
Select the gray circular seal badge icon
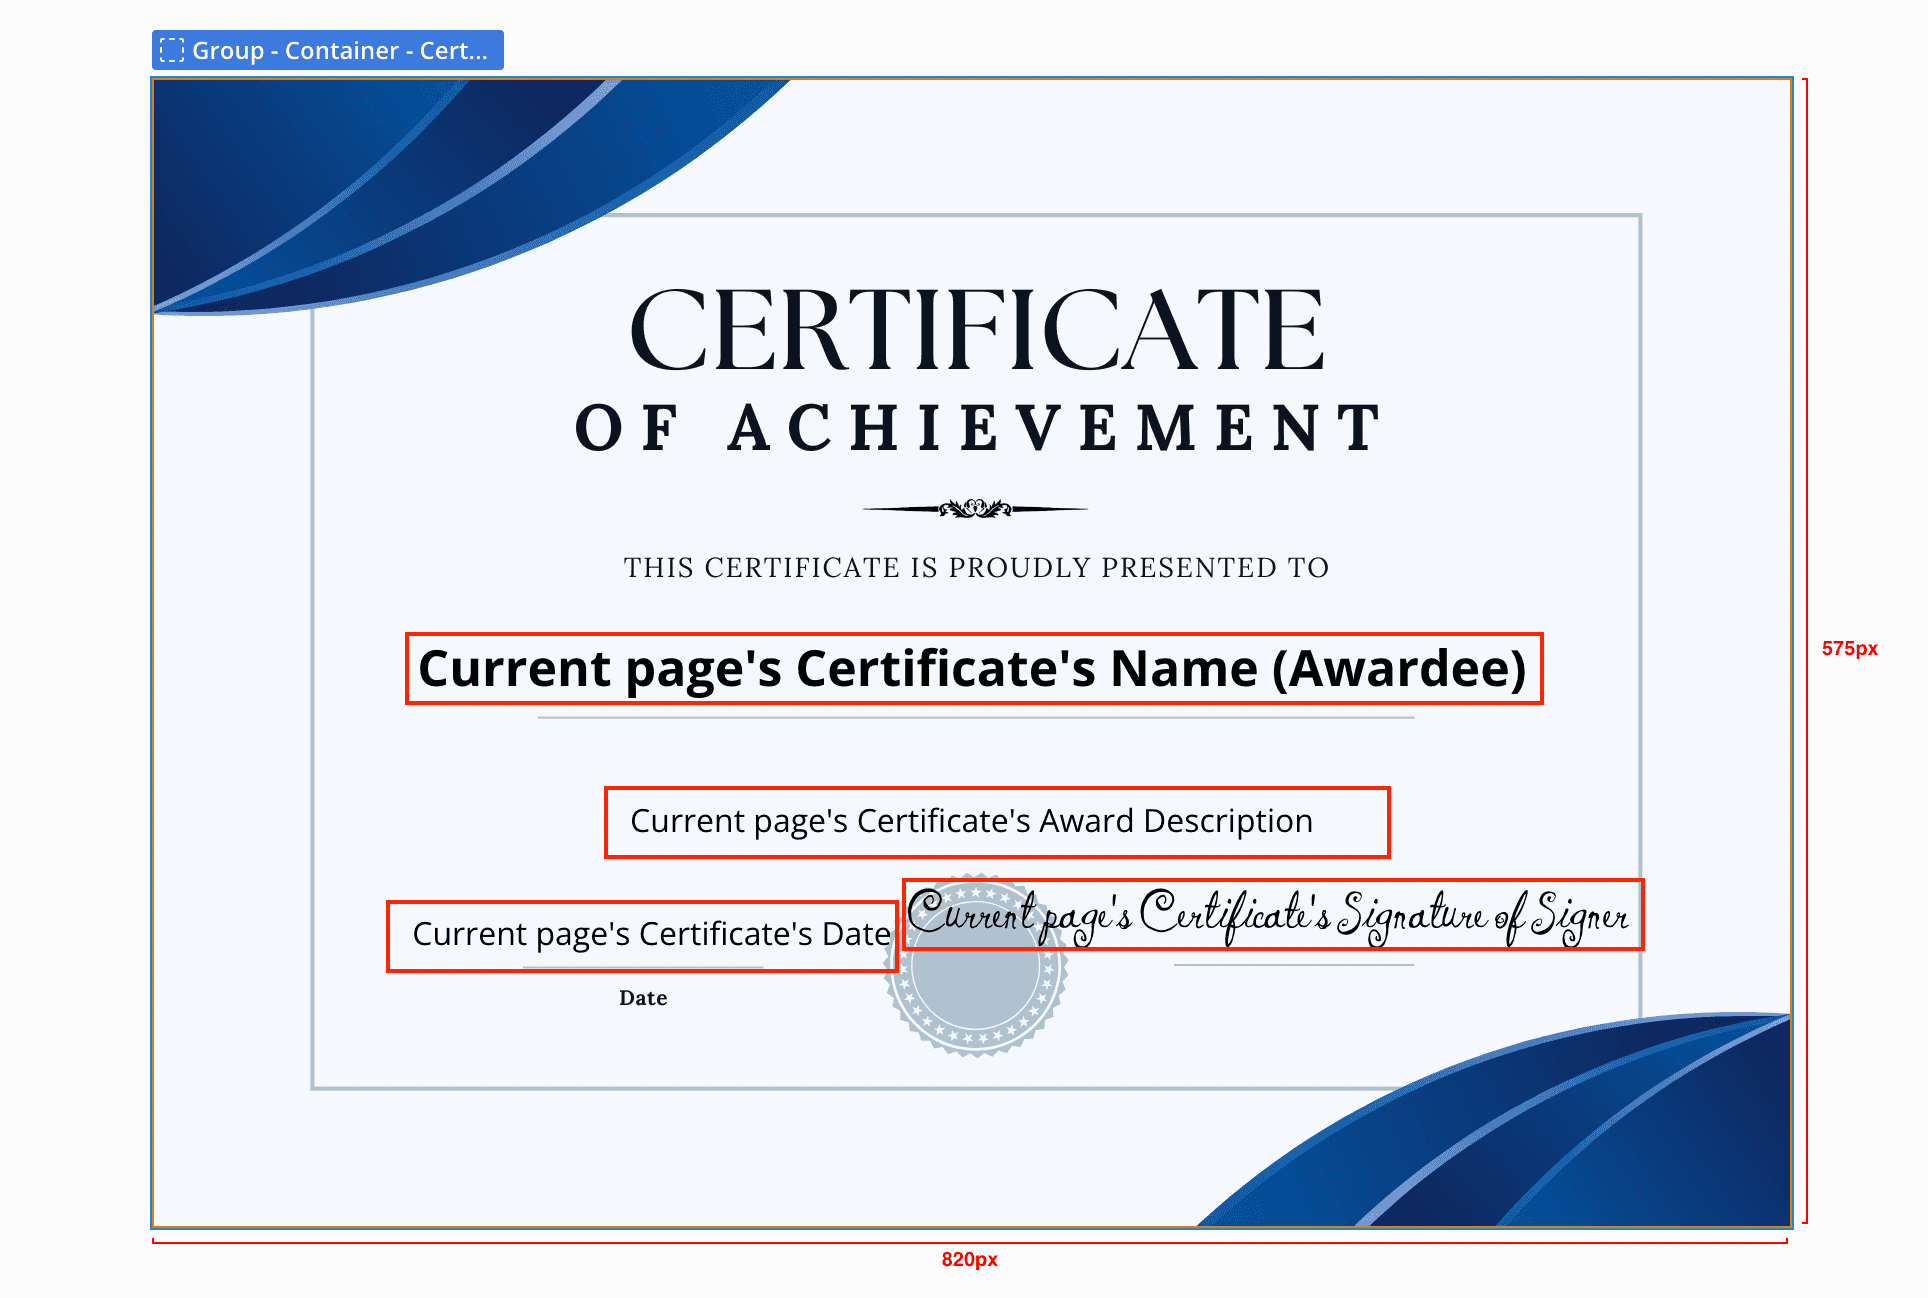976,990
